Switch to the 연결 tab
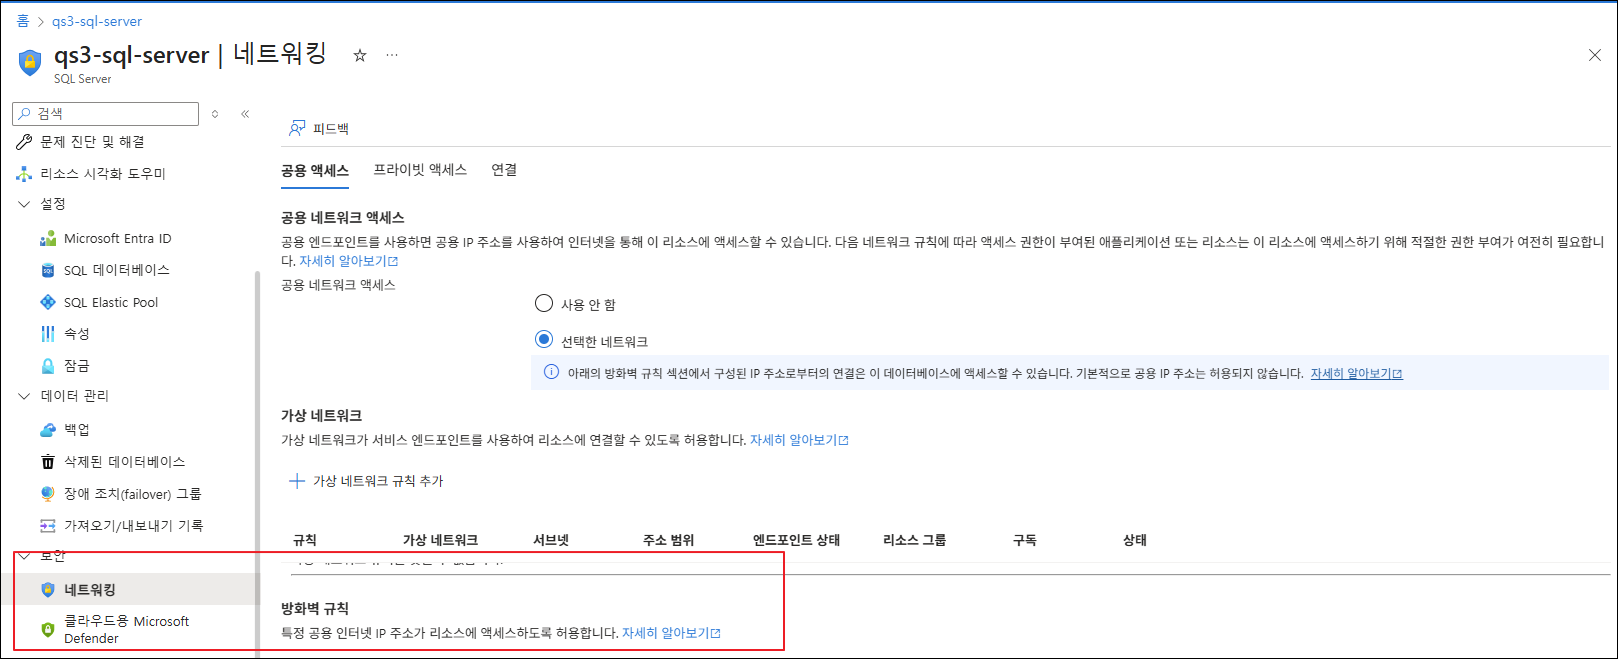Image resolution: width=1618 pixels, height=659 pixels. 504,170
